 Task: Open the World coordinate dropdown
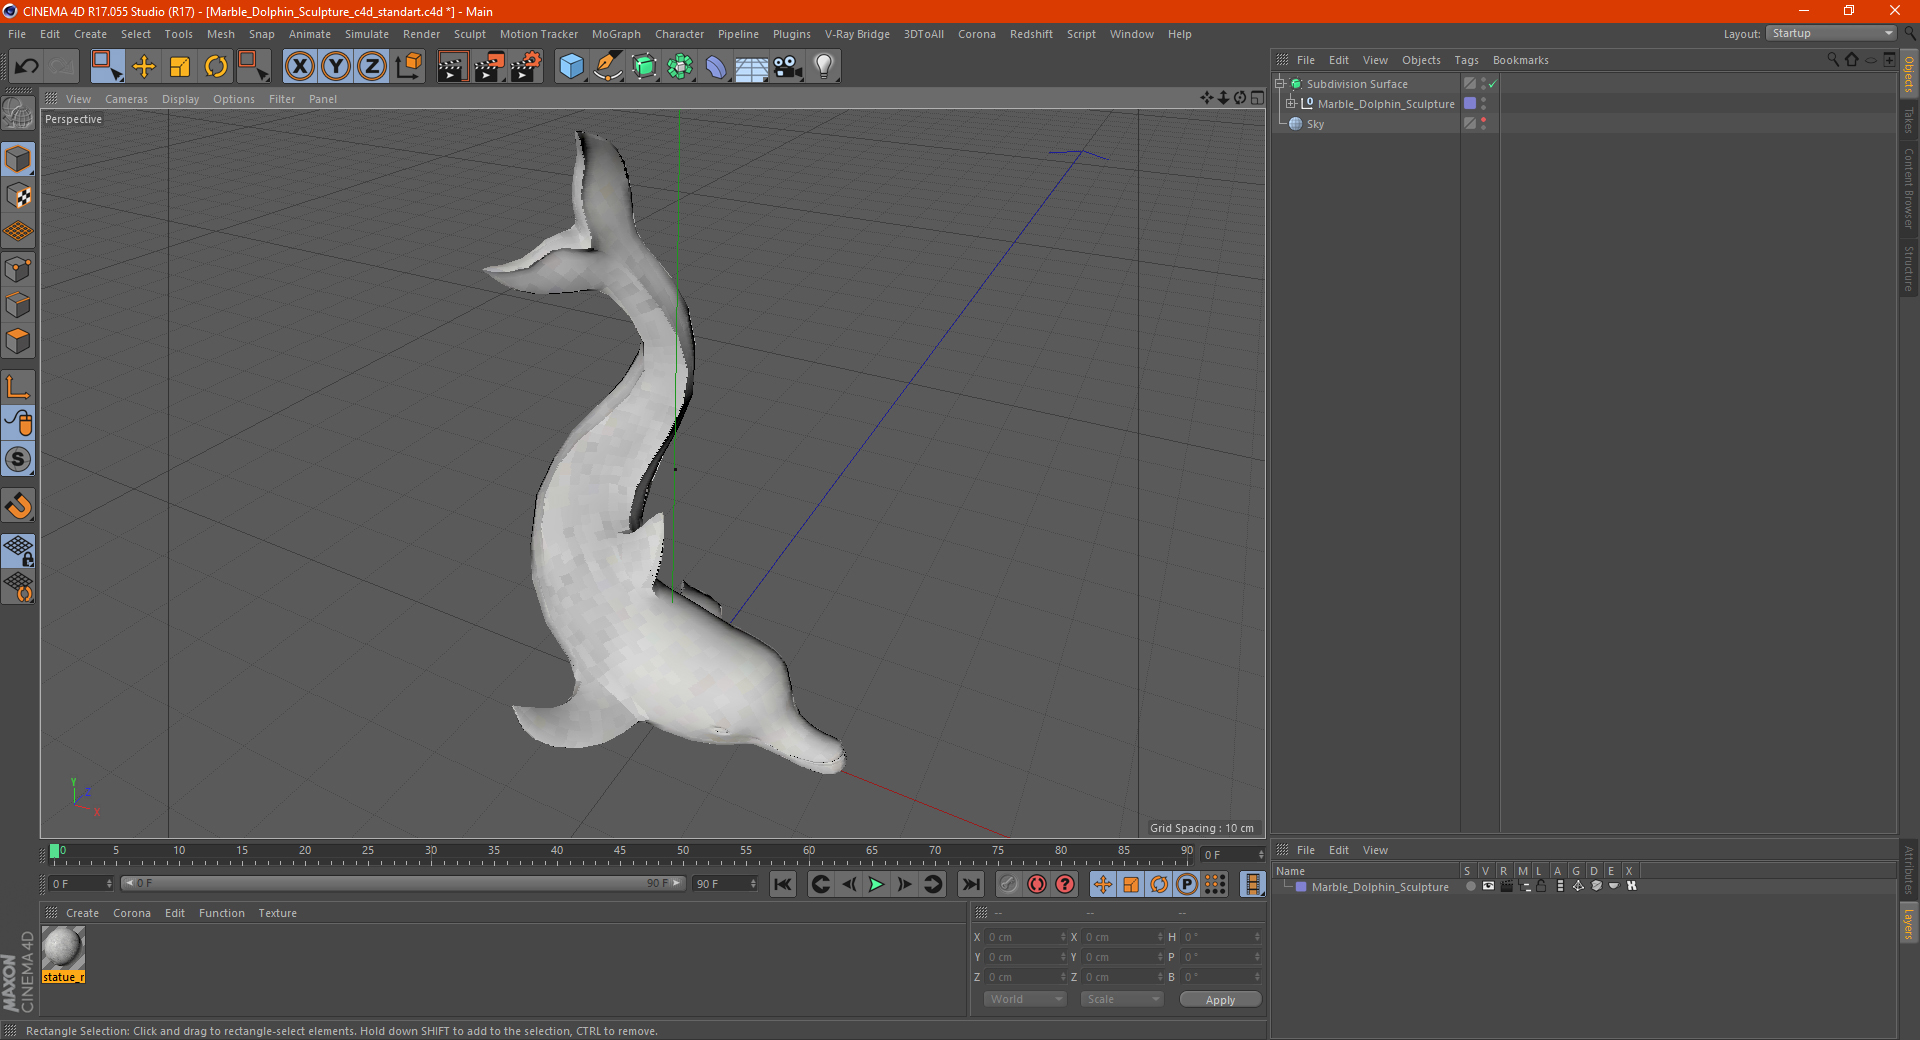1025,999
